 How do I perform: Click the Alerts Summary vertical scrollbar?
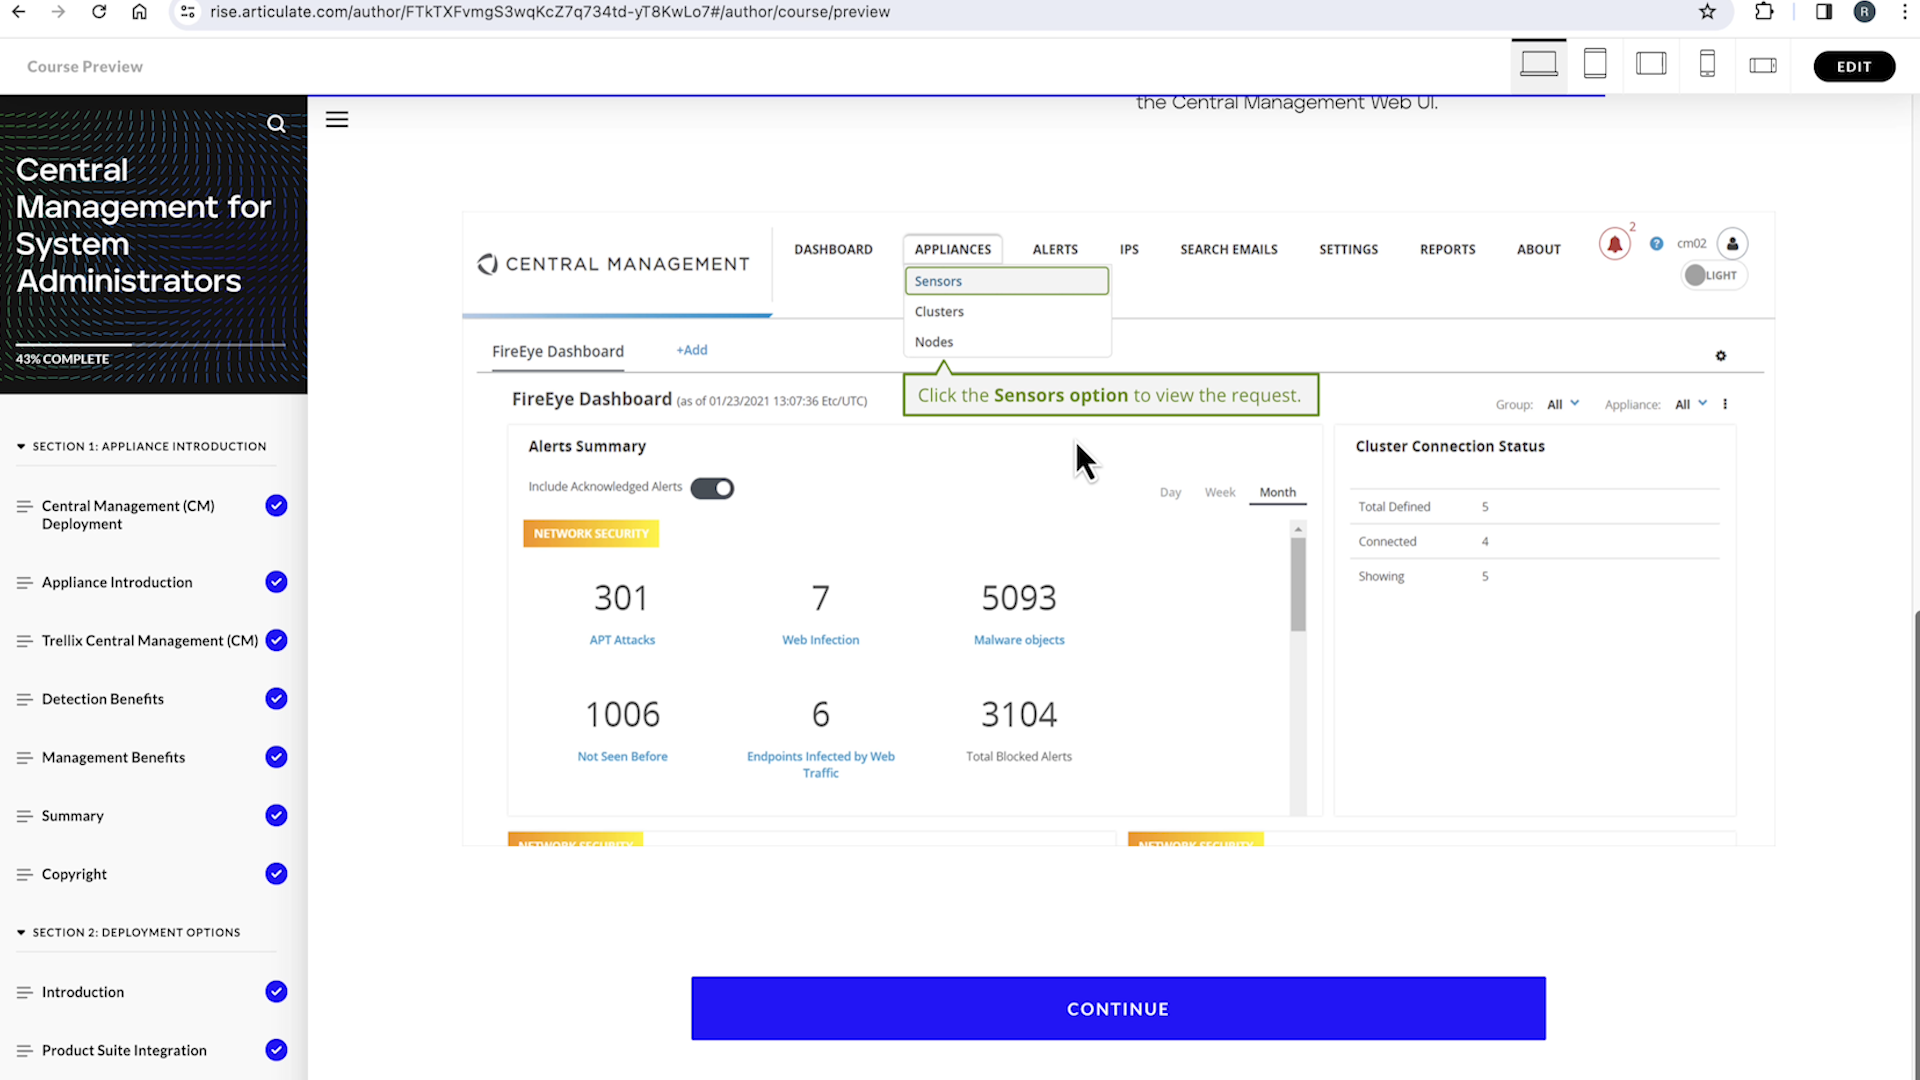(x=1297, y=585)
